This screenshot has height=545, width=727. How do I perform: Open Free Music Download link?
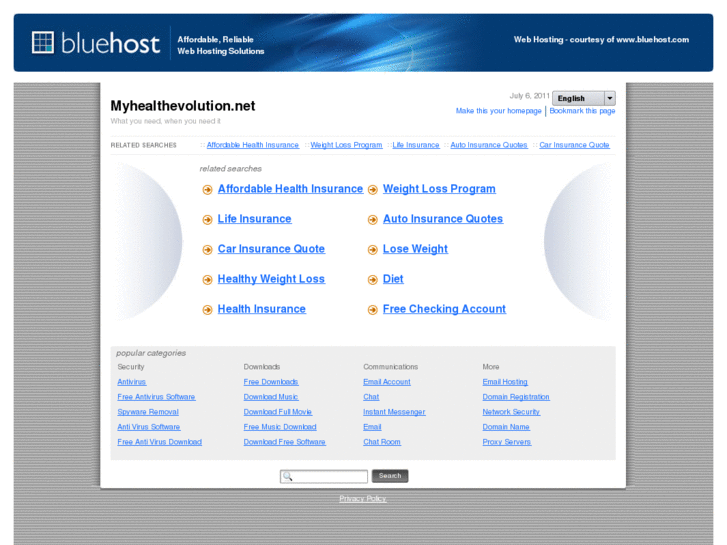pos(280,427)
